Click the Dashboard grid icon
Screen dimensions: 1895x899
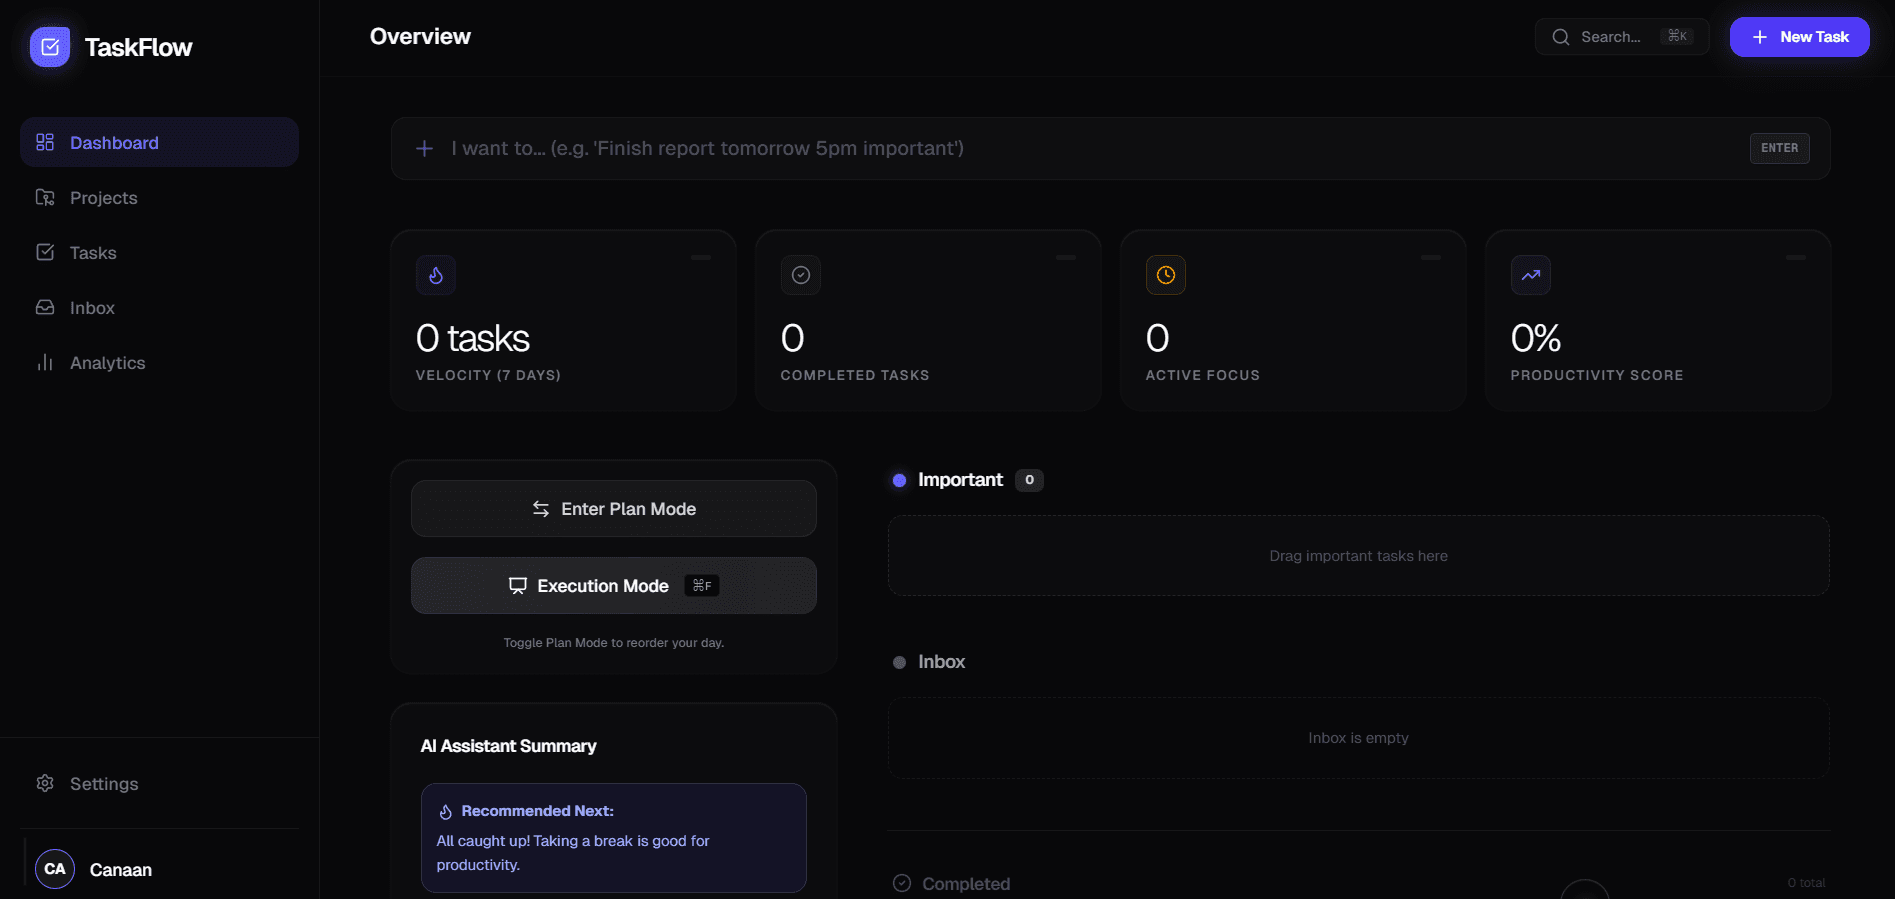(x=45, y=142)
